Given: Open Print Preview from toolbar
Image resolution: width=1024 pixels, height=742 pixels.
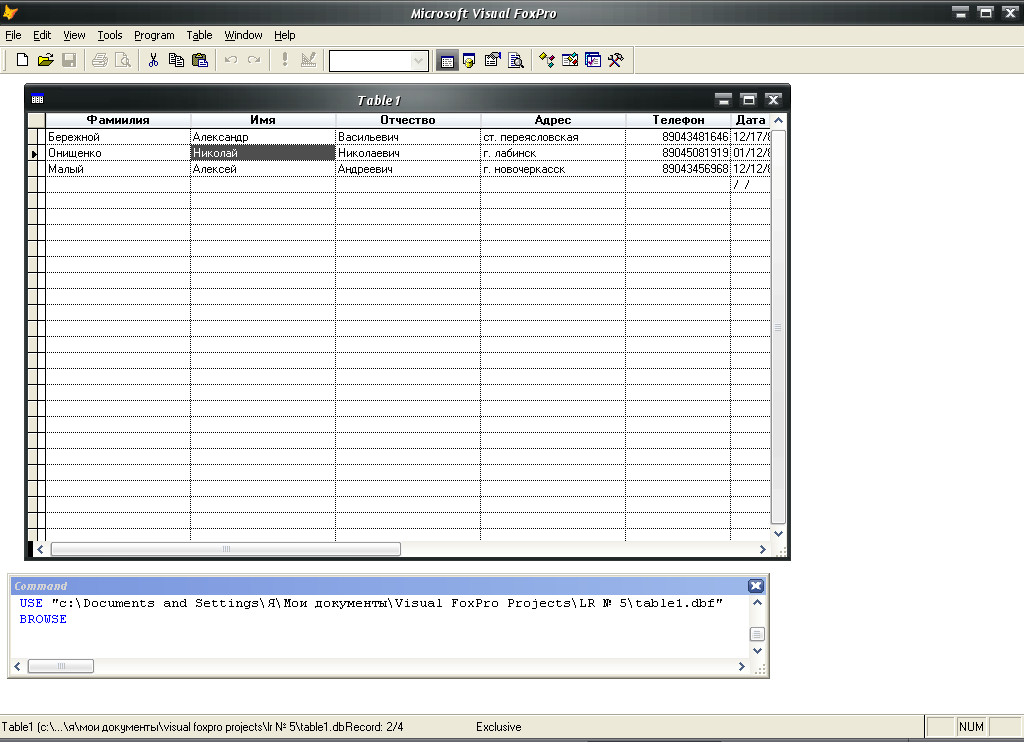Looking at the screenshot, I should click(x=123, y=60).
